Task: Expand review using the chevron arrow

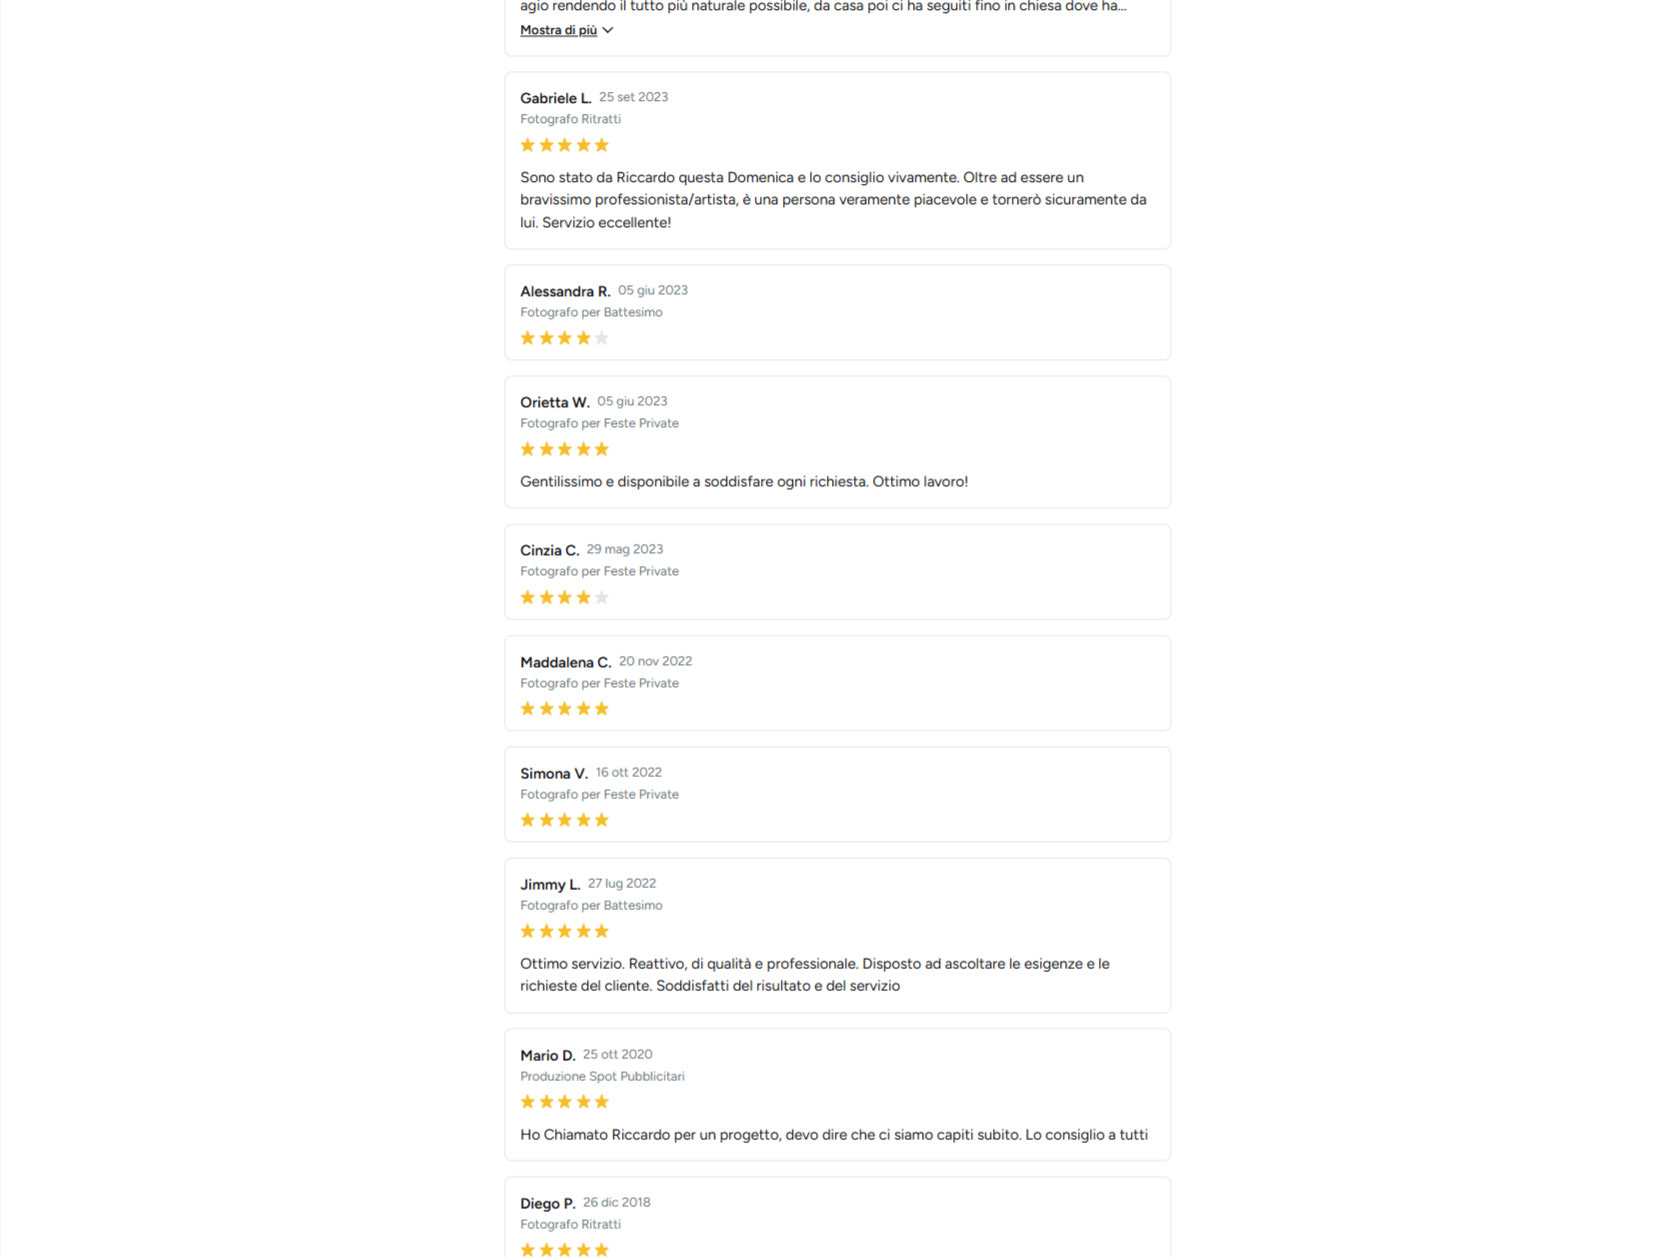Action: [608, 30]
